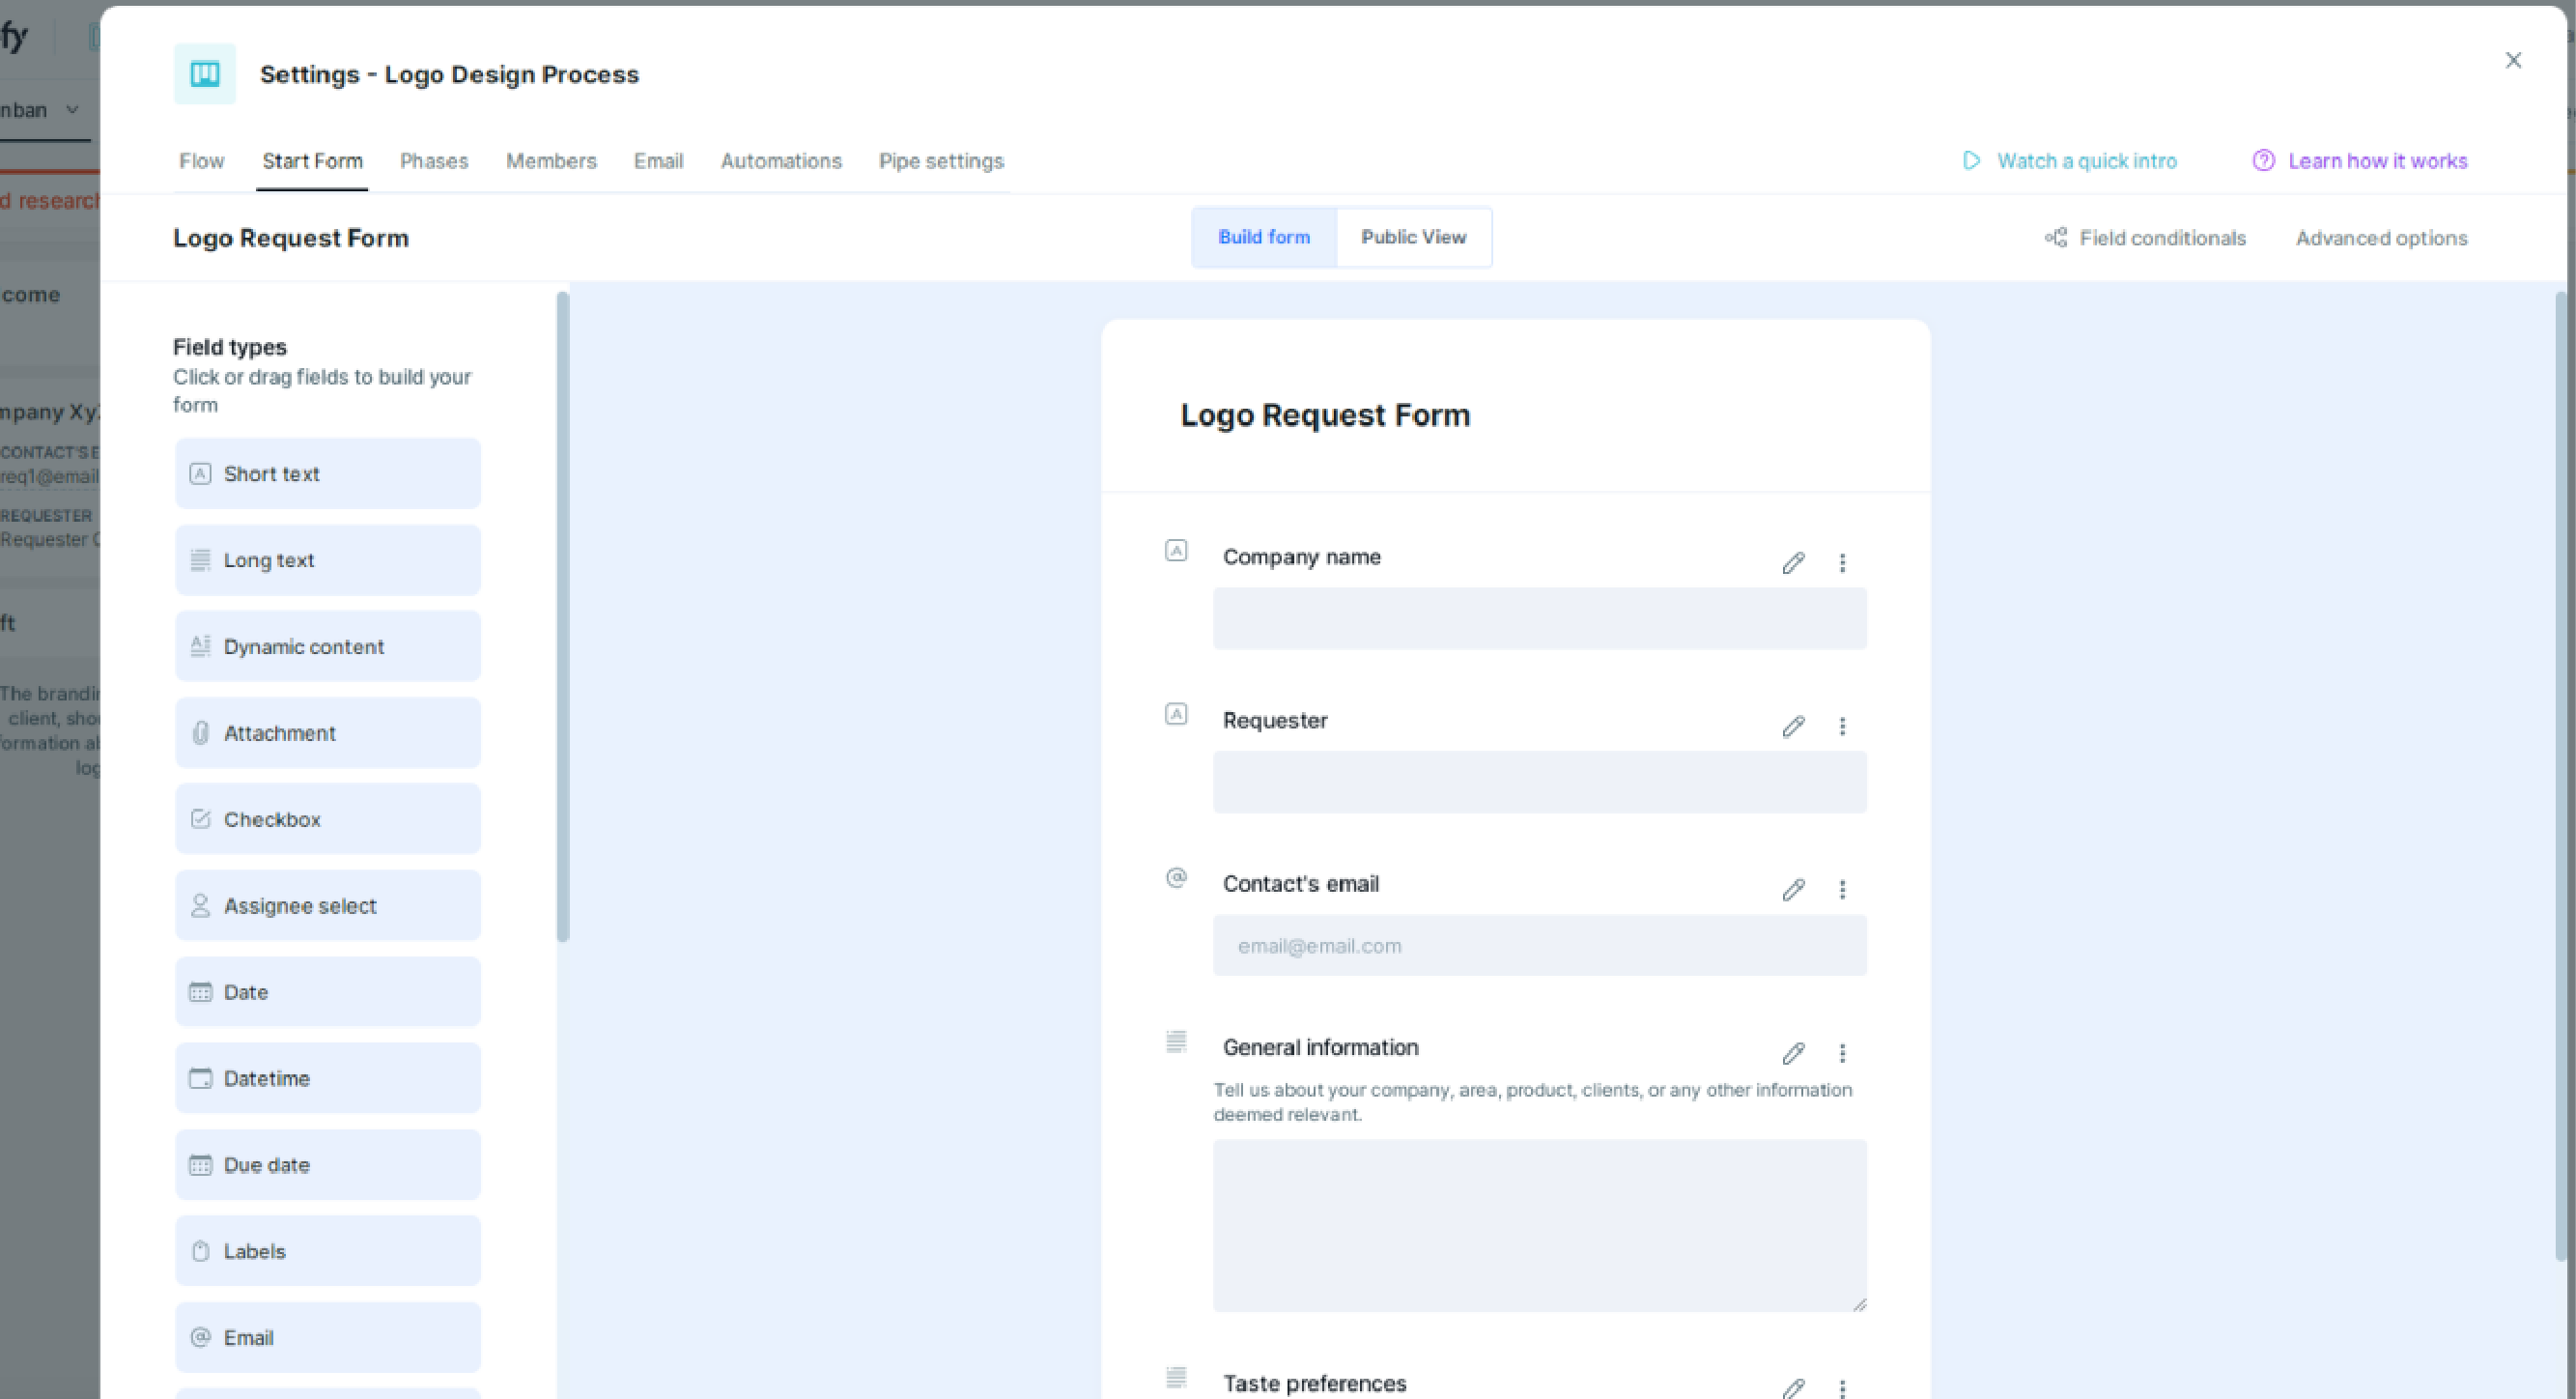Edit the Company name field

[1793, 563]
